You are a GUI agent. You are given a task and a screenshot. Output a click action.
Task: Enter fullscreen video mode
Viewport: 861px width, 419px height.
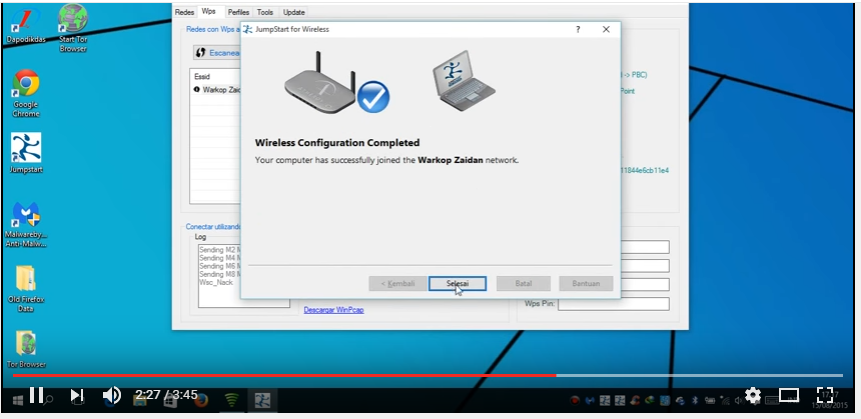coord(825,395)
